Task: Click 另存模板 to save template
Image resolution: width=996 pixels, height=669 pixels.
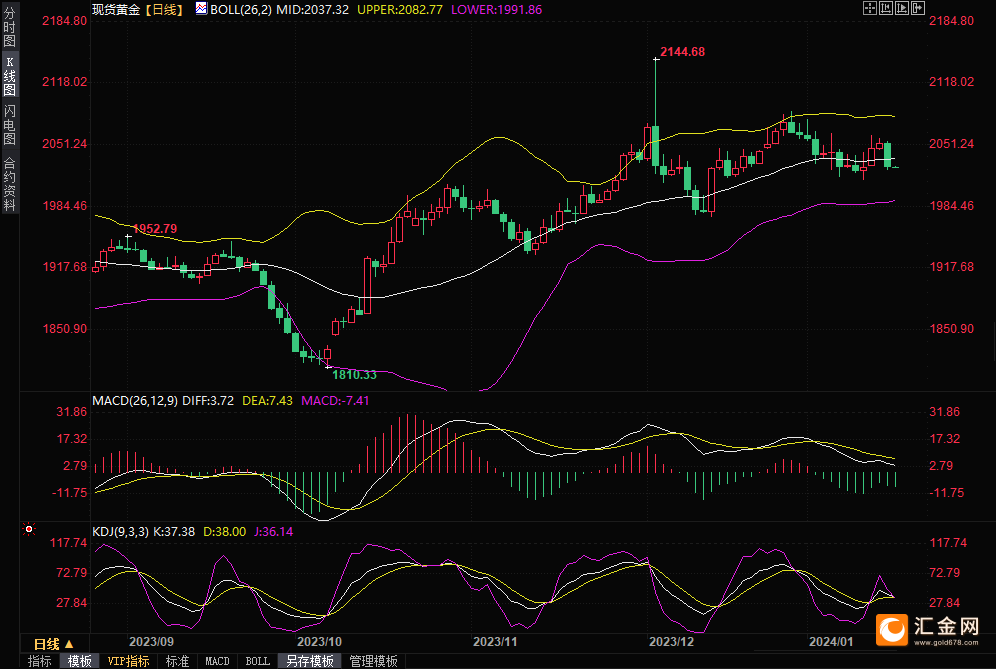Action: [309, 661]
